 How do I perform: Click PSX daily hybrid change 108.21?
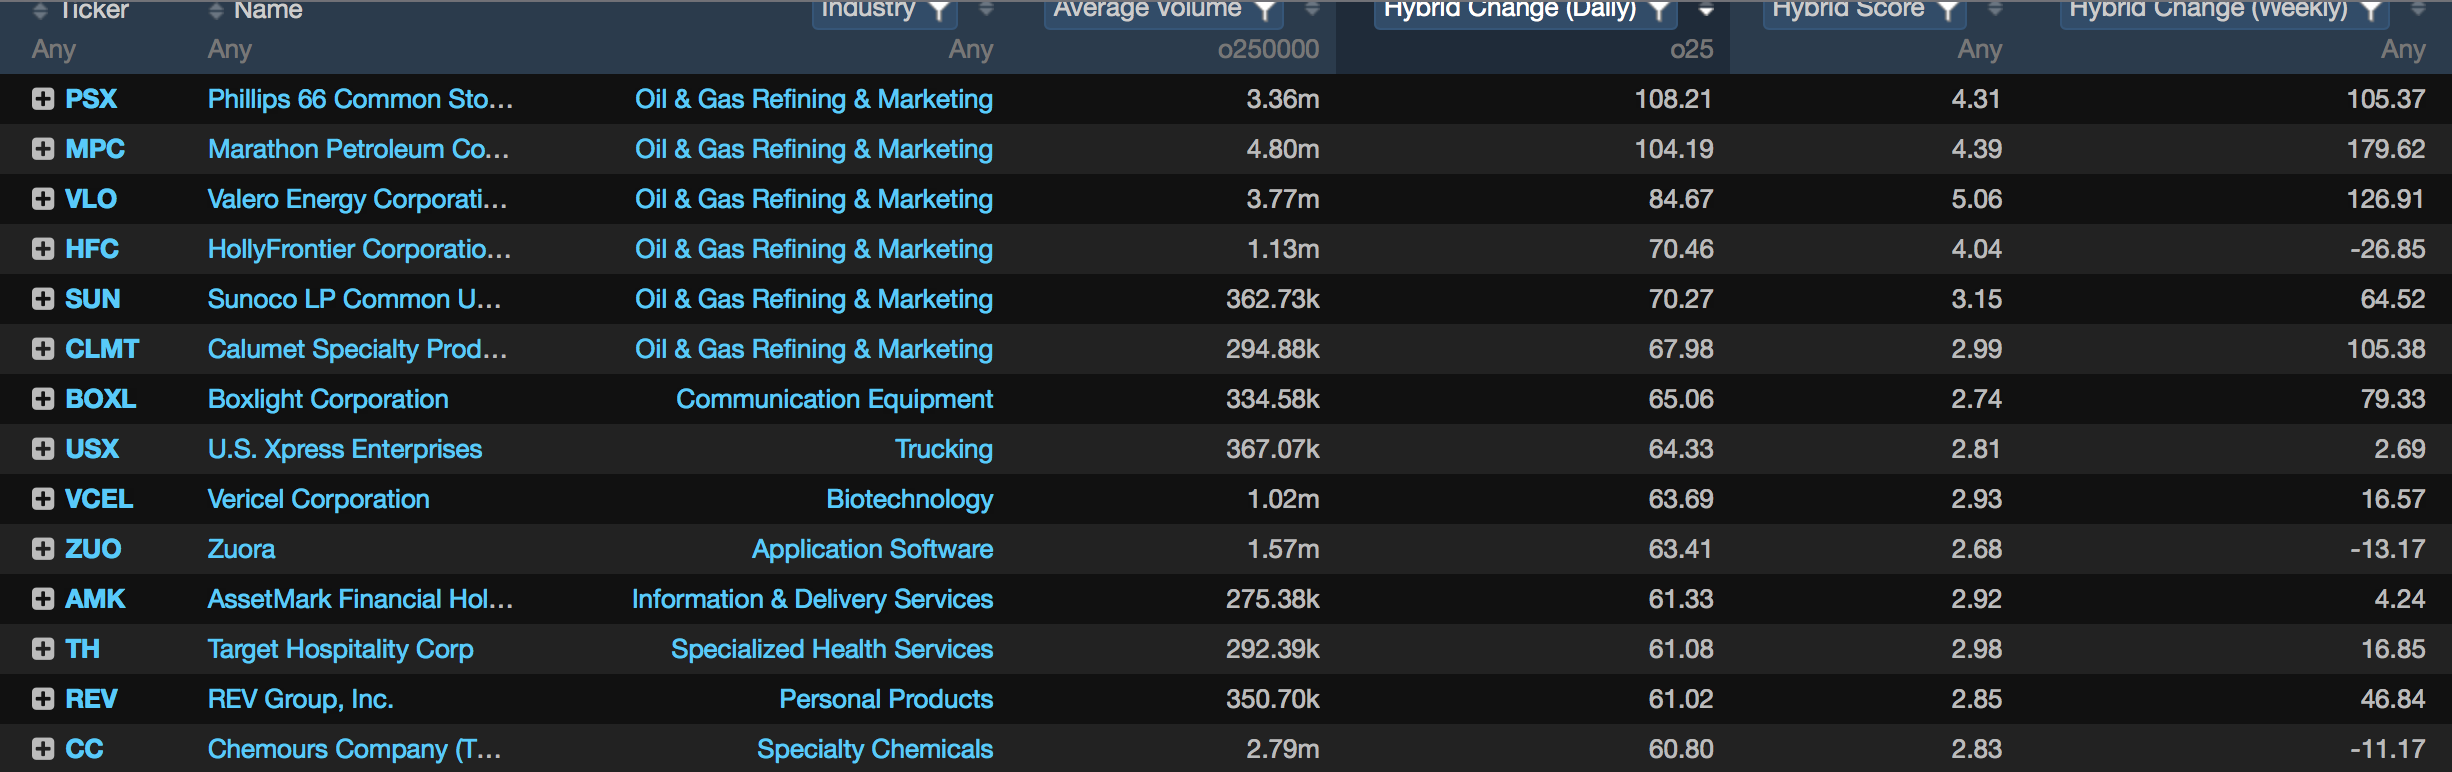tap(1673, 99)
